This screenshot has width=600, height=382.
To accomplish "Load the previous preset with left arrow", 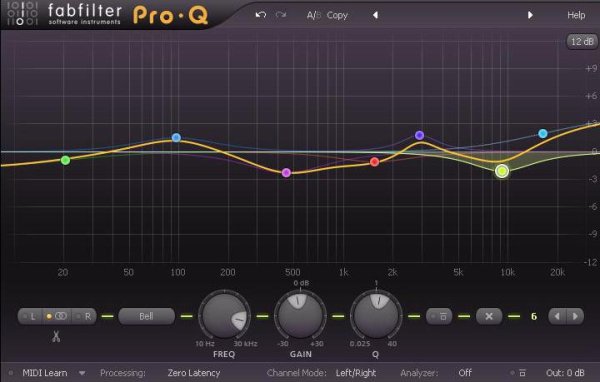I will (375, 15).
